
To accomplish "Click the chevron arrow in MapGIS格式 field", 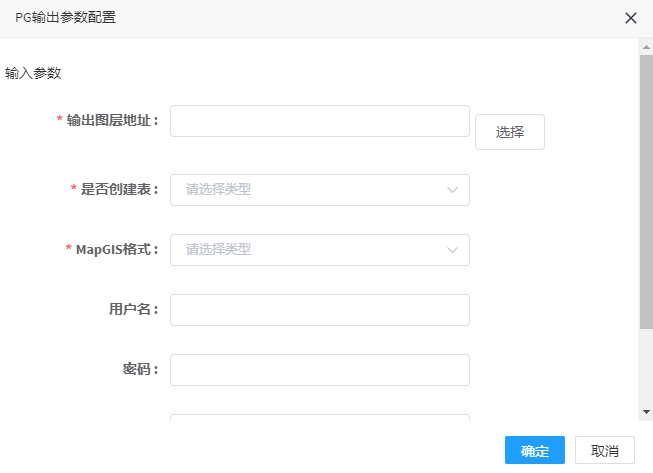I will [x=452, y=250].
